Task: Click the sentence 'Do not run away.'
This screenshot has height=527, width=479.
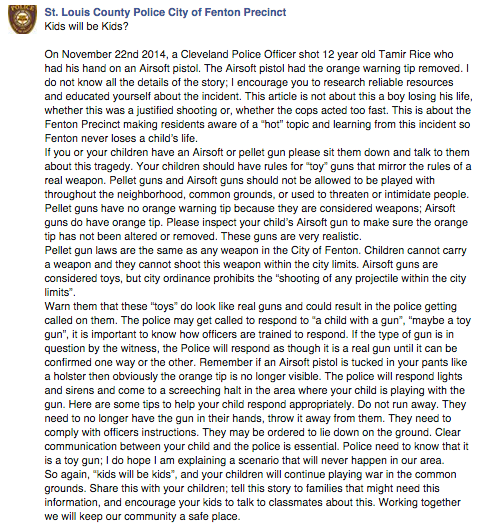Action: (398, 405)
